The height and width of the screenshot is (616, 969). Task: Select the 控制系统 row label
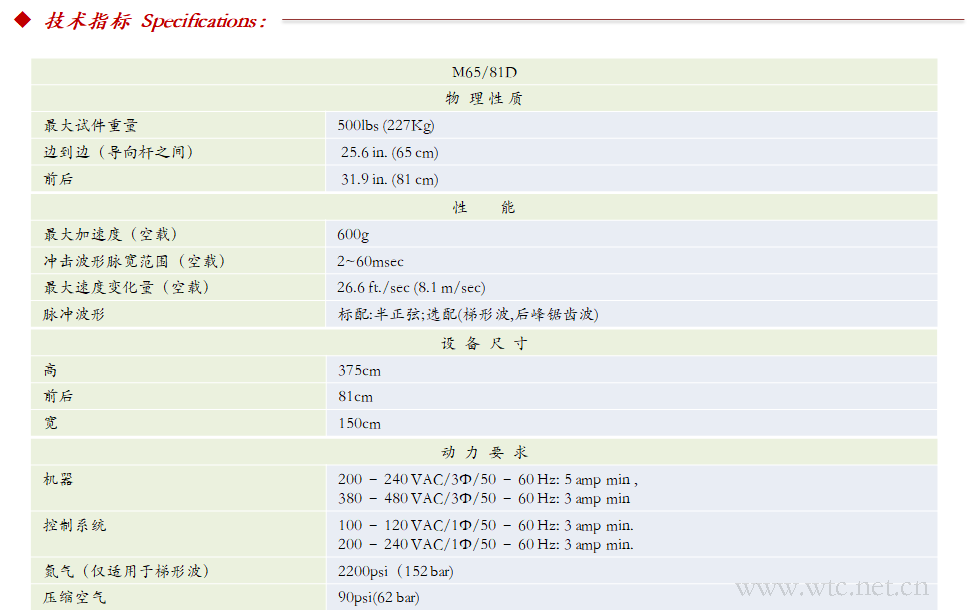75,525
